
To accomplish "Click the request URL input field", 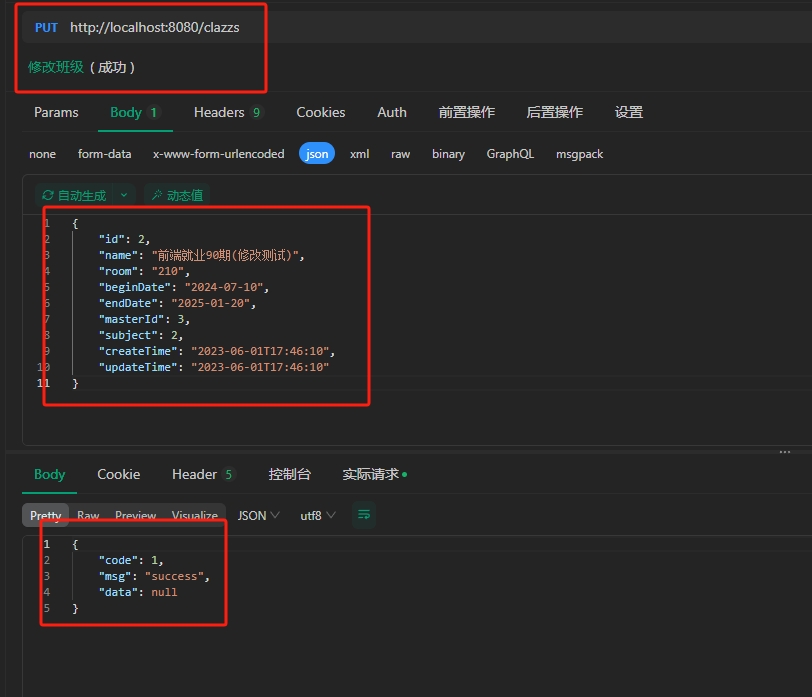I will point(155,27).
